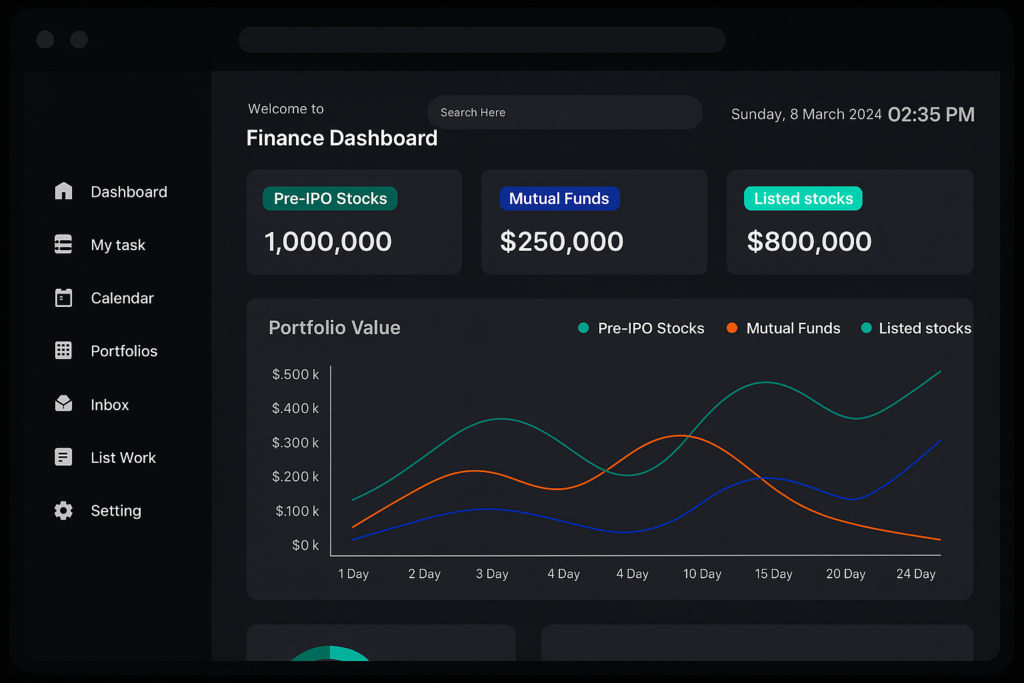Go to Portfolios in the sidebar
The image size is (1024, 683).
pyautogui.click(x=124, y=351)
